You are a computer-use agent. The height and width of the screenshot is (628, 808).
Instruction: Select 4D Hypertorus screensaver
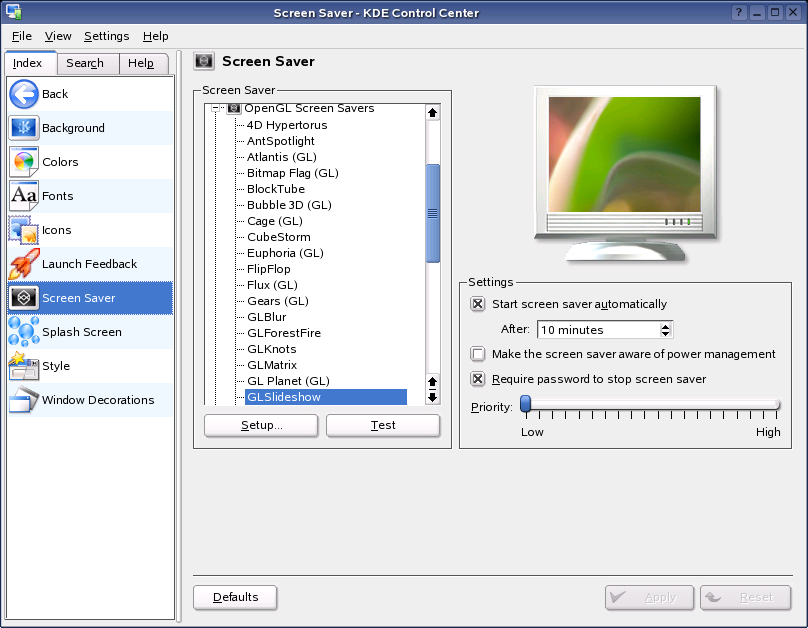tap(287, 125)
